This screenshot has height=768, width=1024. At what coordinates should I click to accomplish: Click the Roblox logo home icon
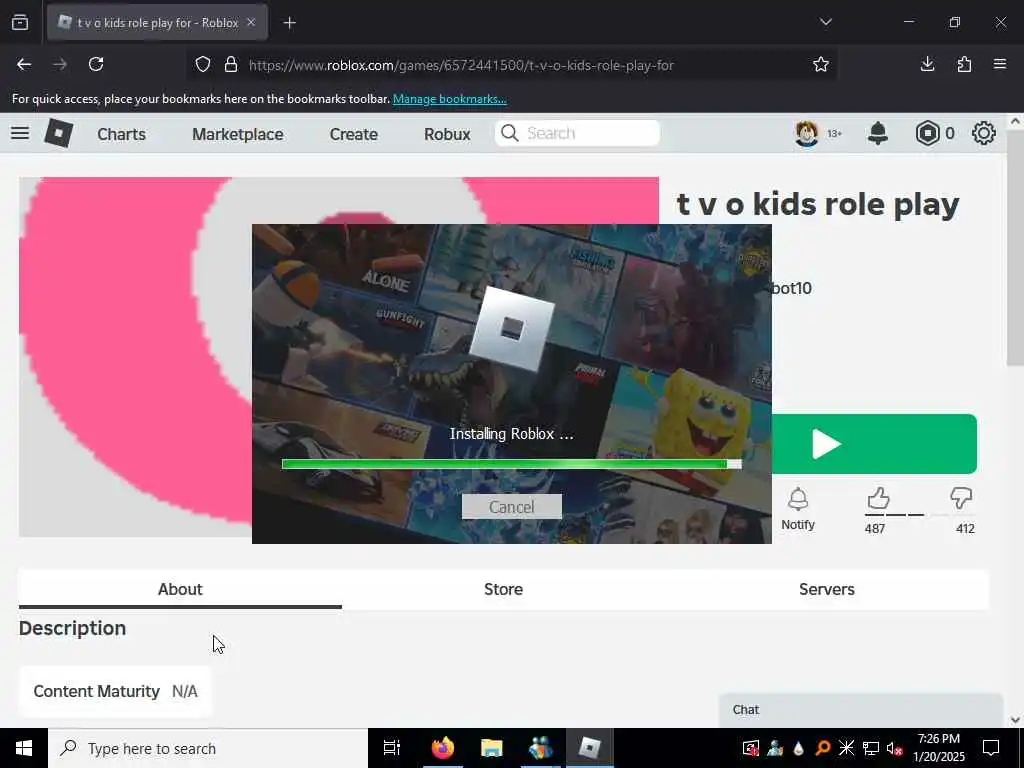pyautogui.click(x=58, y=133)
